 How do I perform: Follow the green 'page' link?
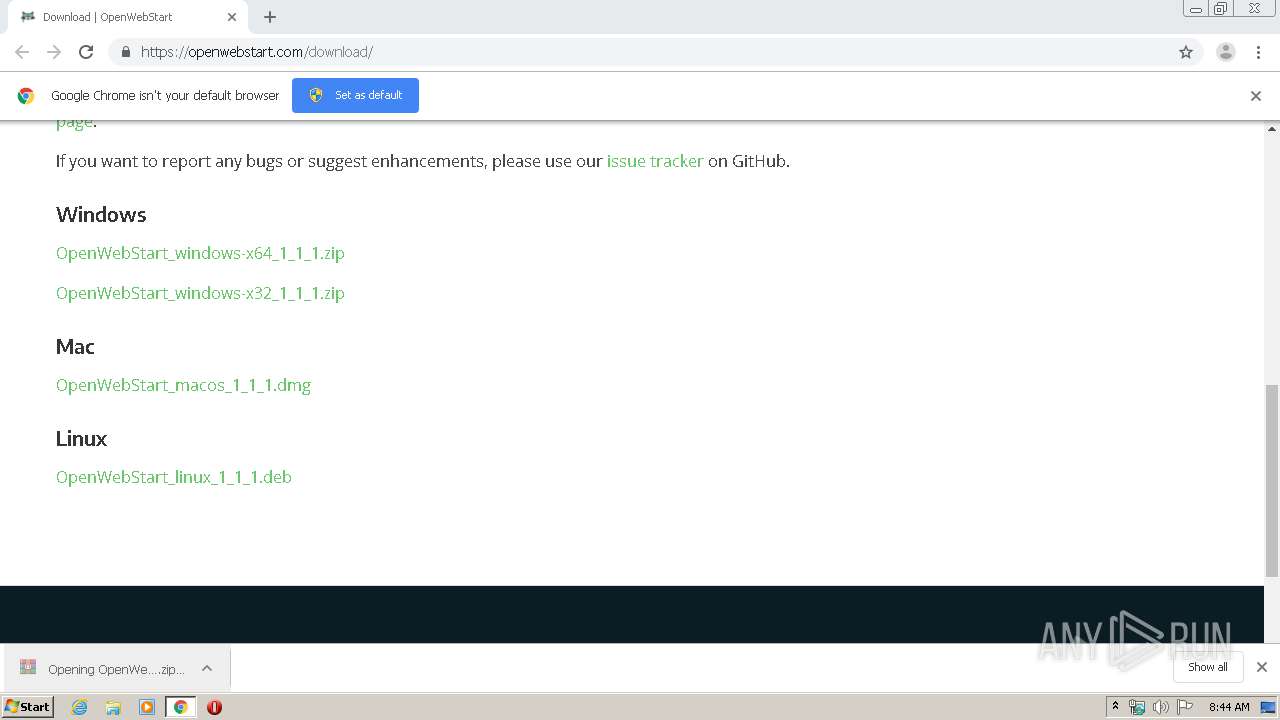click(74, 122)
